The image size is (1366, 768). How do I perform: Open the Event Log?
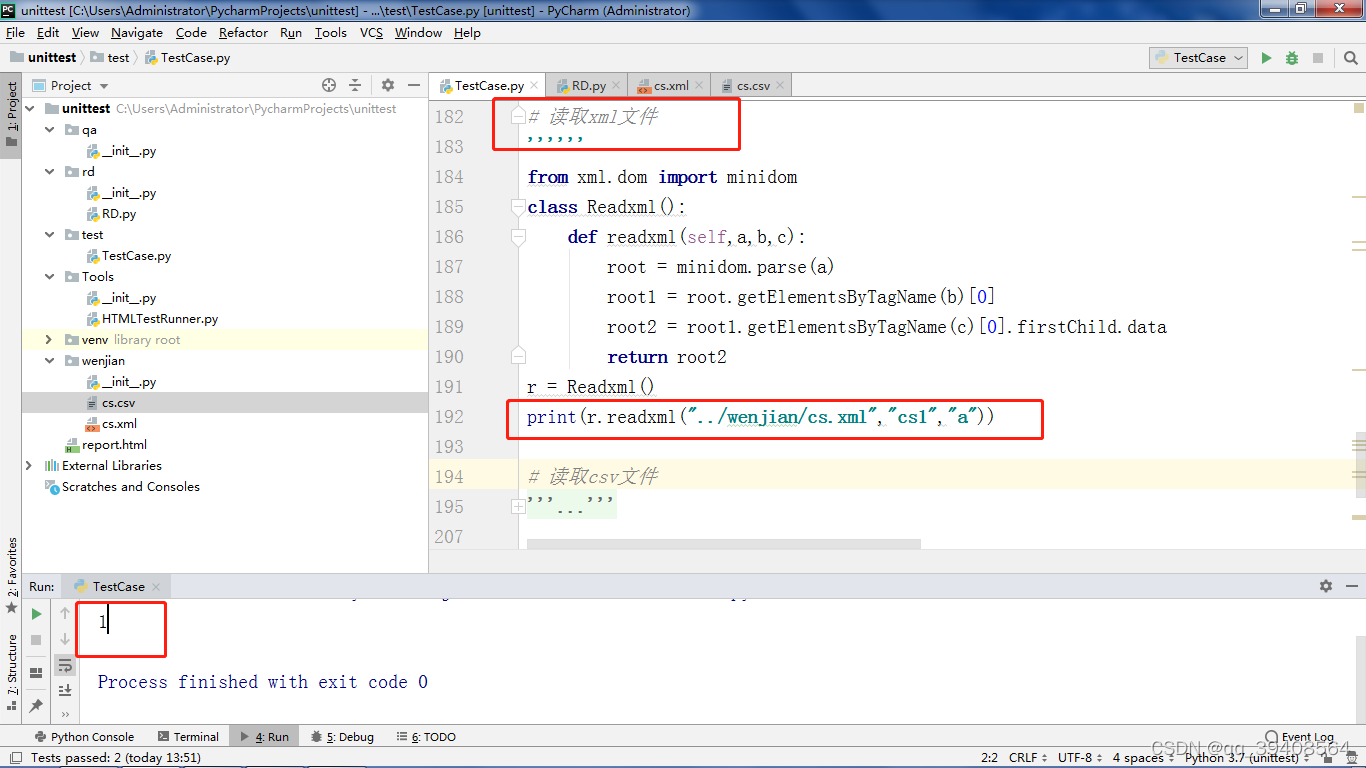1299,737
